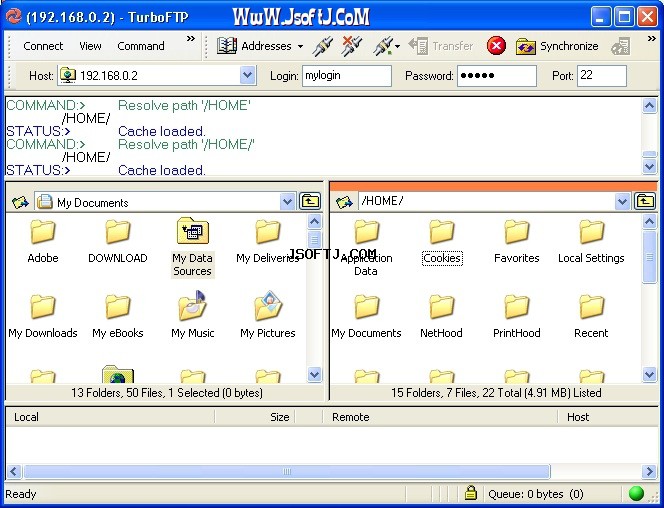The image size is (664, 508).
Task: Open the Addresses dropdown arrow
Action: click(x=300, y=46)
